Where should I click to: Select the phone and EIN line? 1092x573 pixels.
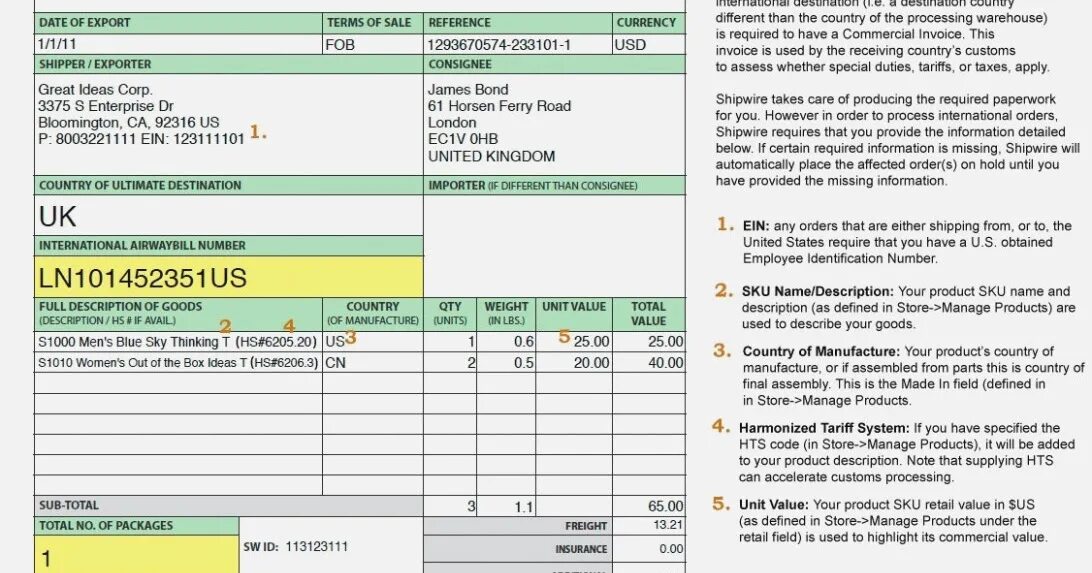pos(141,139)
